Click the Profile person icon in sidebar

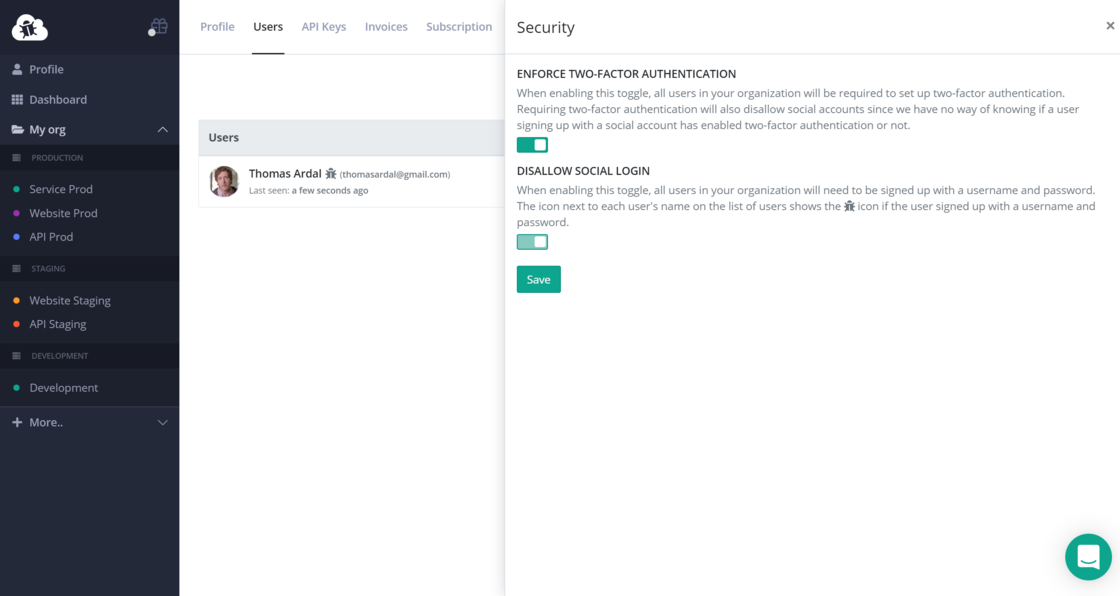pyautogui.click(x=17, y=69)
